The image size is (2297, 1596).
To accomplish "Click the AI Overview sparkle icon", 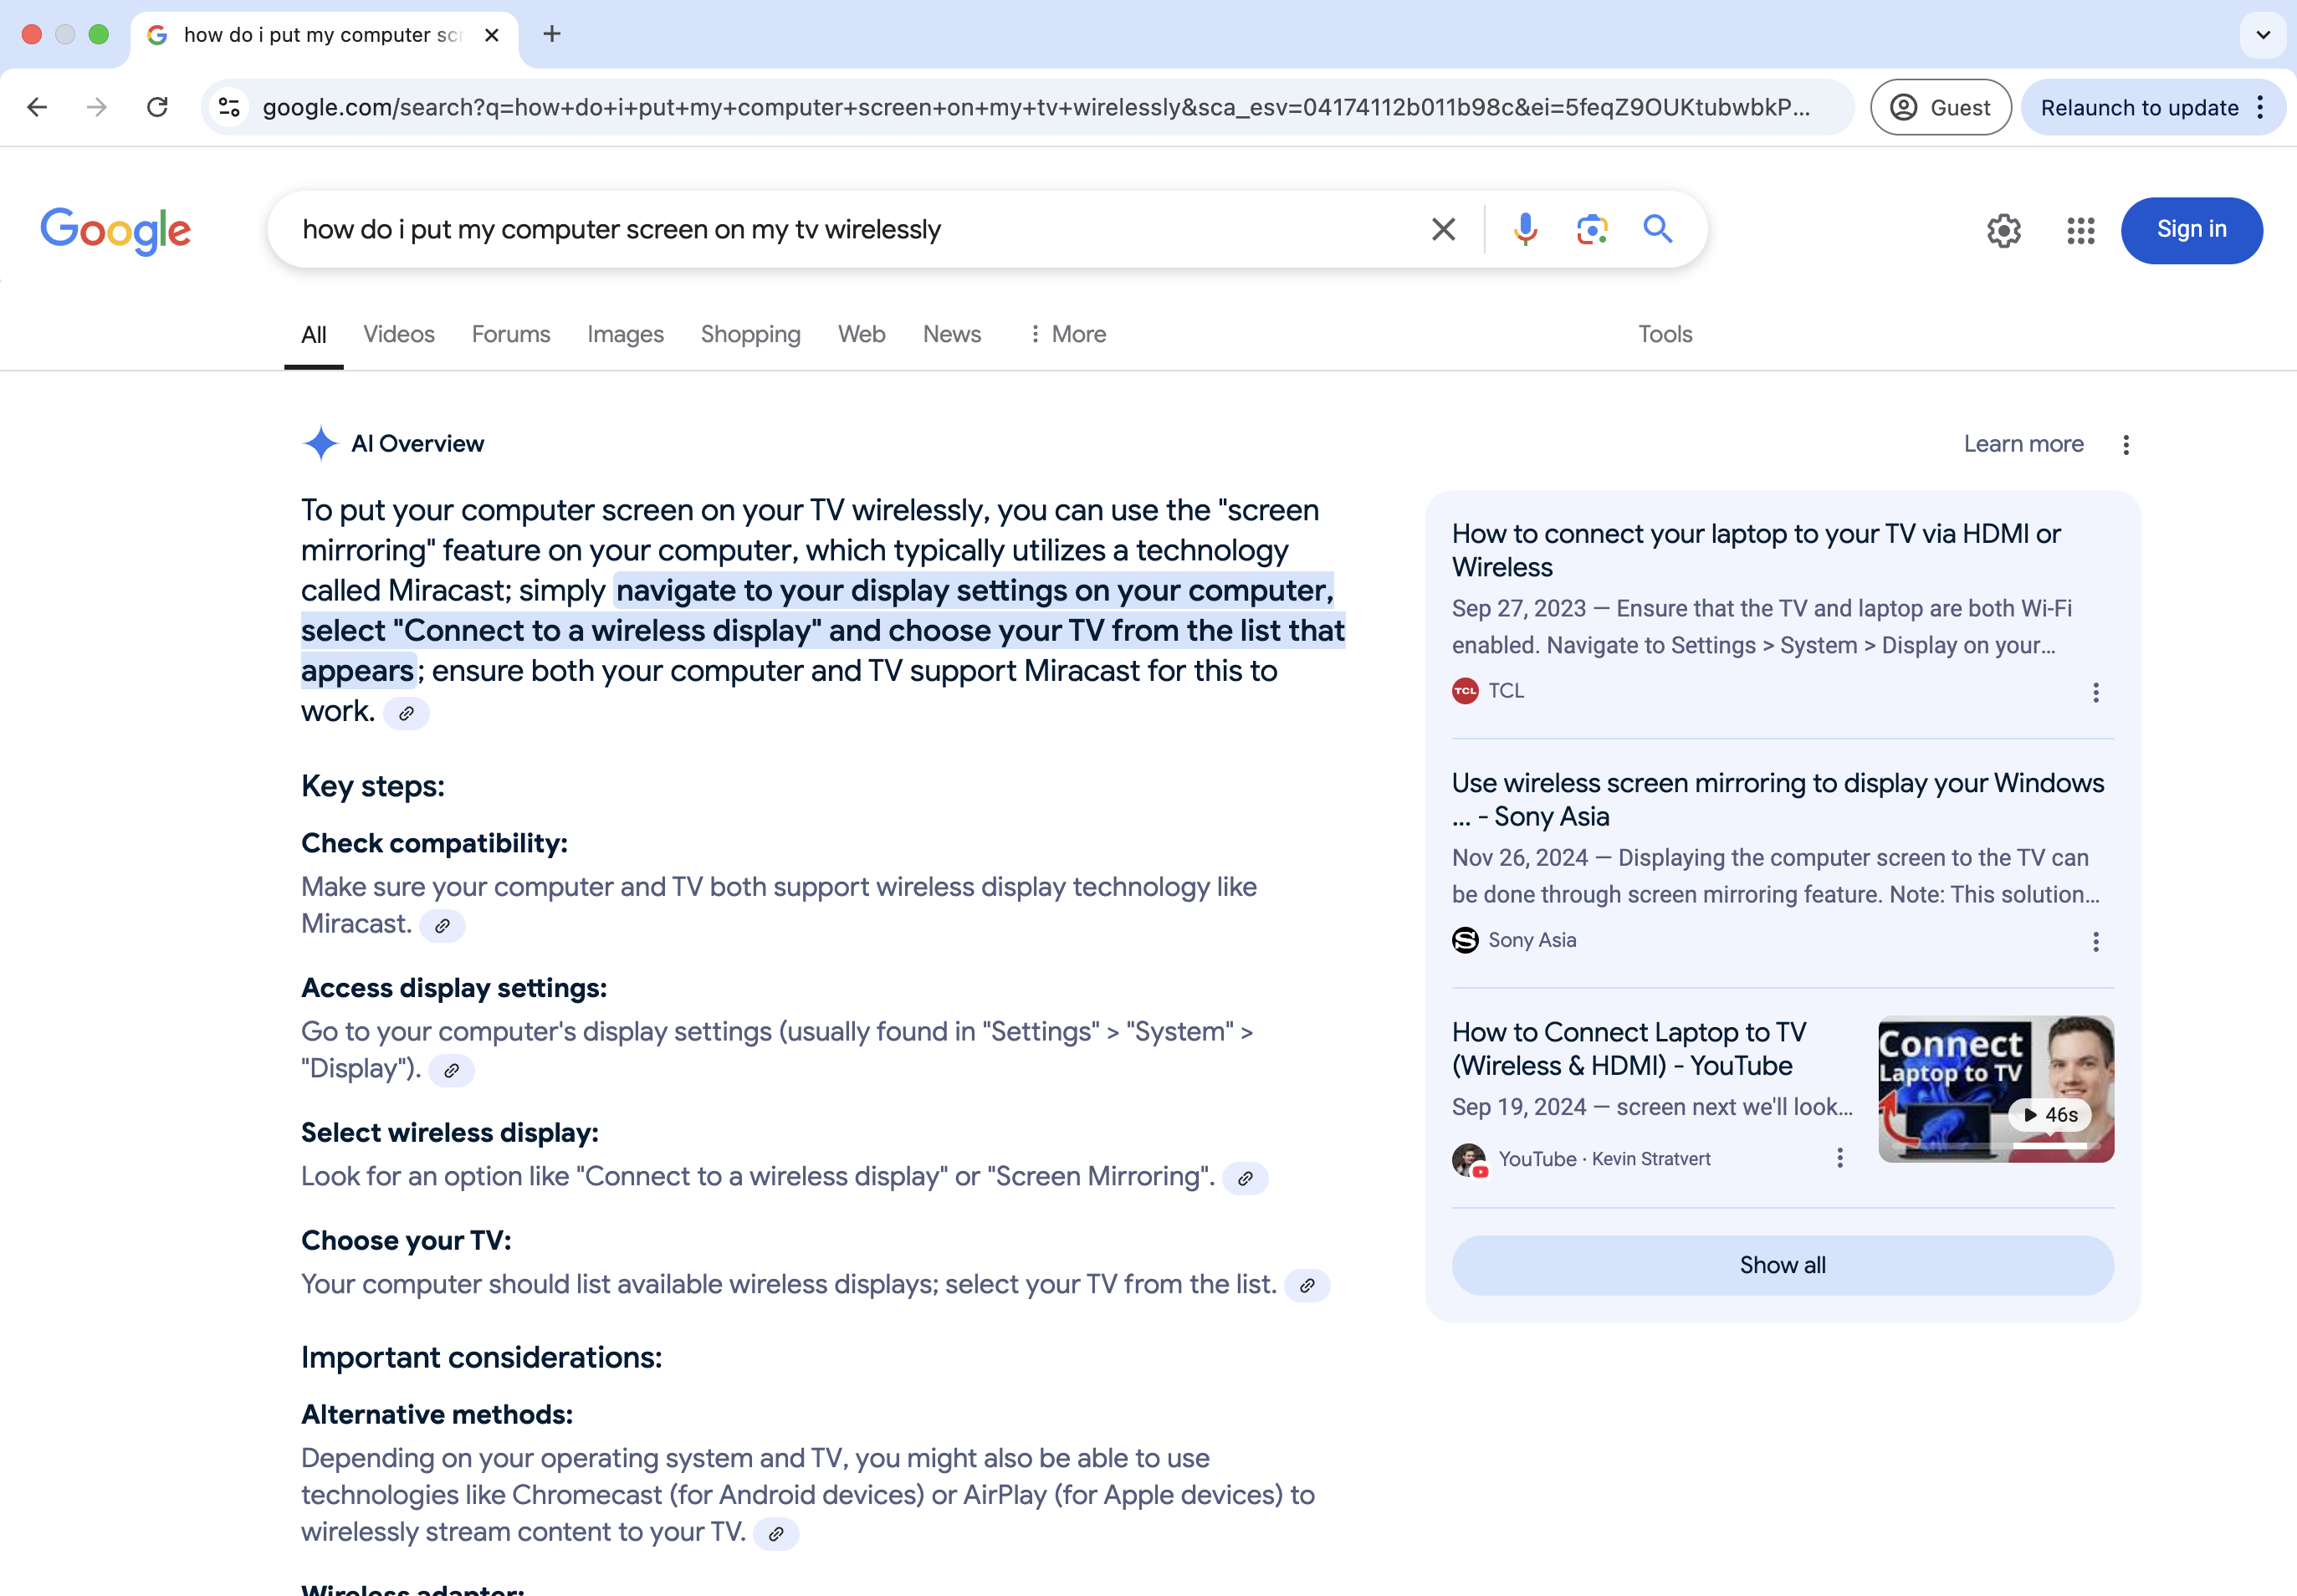I will tap(321, 443).
